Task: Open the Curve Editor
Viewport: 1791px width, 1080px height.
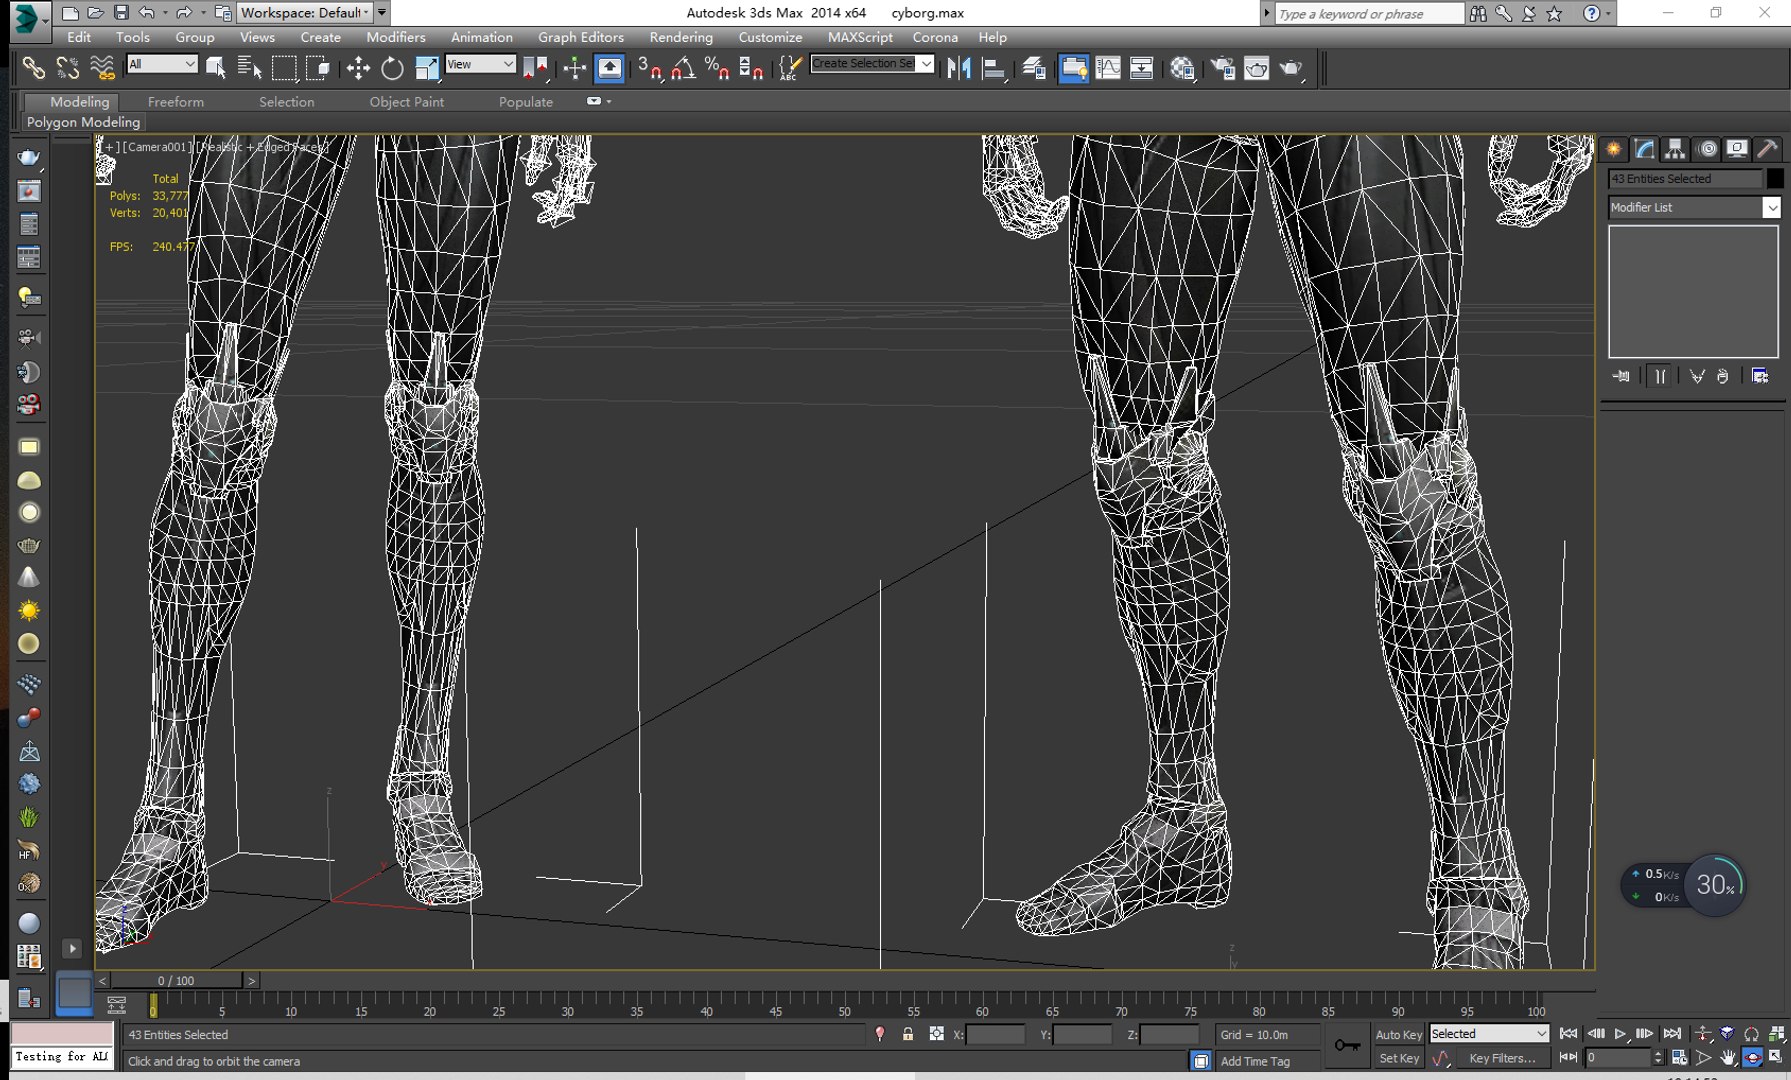Action: click(x=1108, y=68)
